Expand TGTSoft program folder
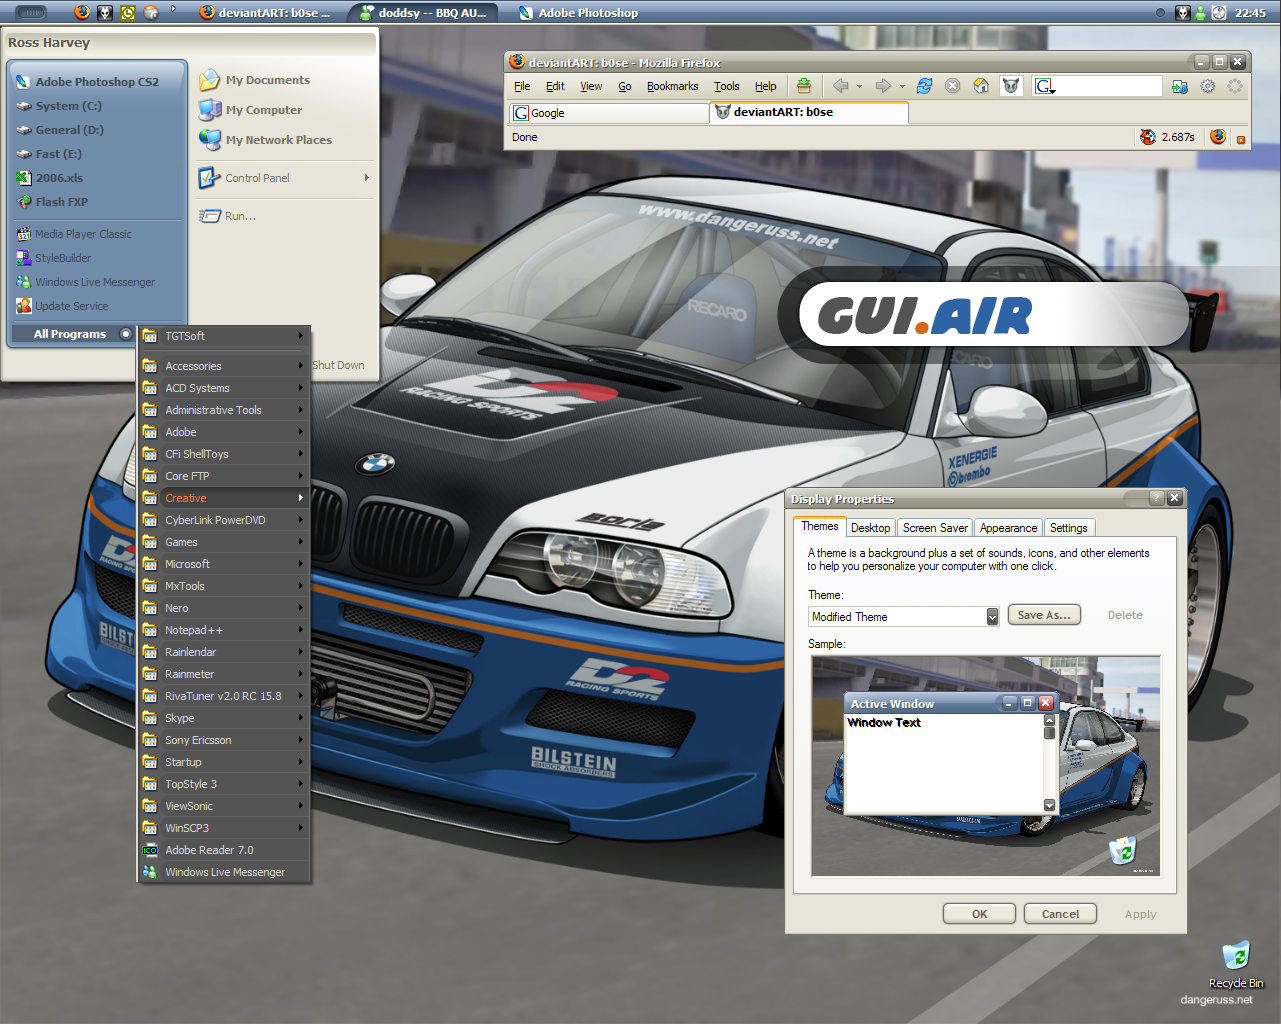1281x1024 pixels. (224, 336)
